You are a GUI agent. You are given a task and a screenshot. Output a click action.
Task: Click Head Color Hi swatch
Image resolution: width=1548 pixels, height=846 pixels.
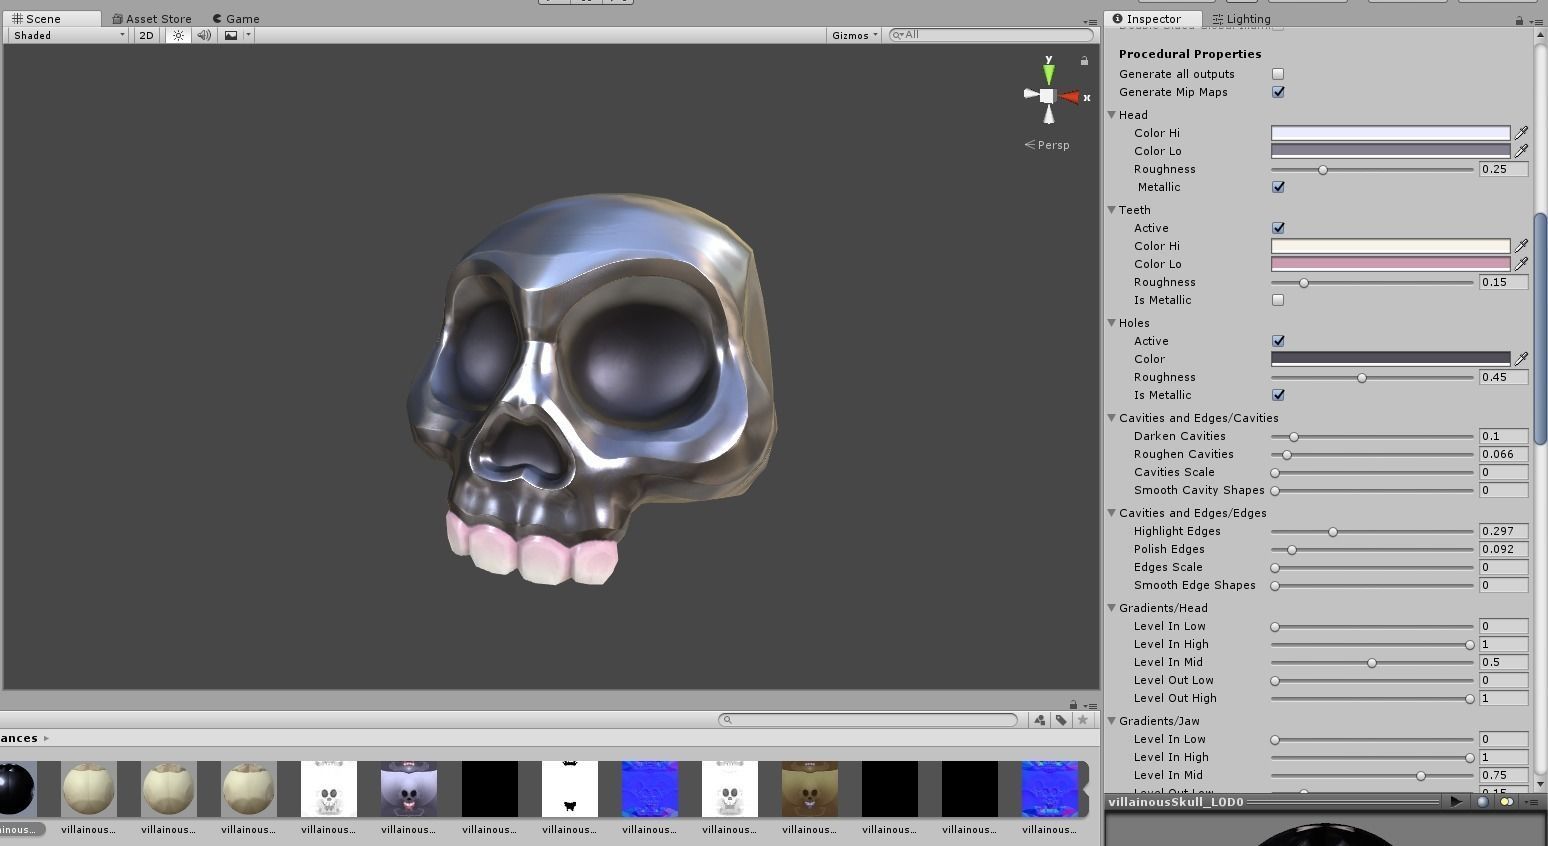coord(1390,133)
